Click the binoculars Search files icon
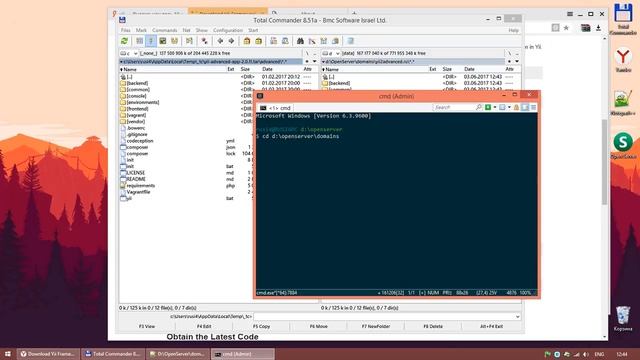 pyautogui.click(x=300, y=41)
